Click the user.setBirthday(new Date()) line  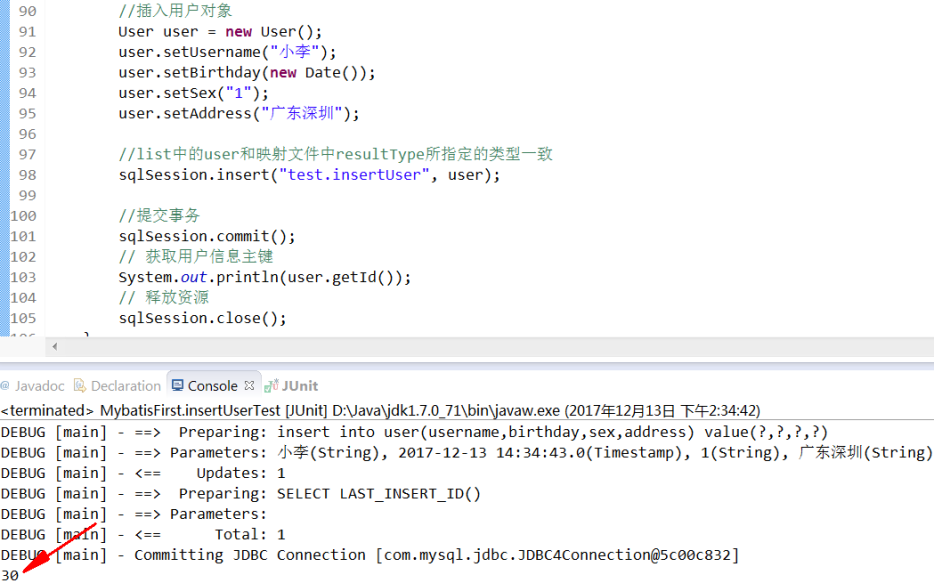point(247,73)
